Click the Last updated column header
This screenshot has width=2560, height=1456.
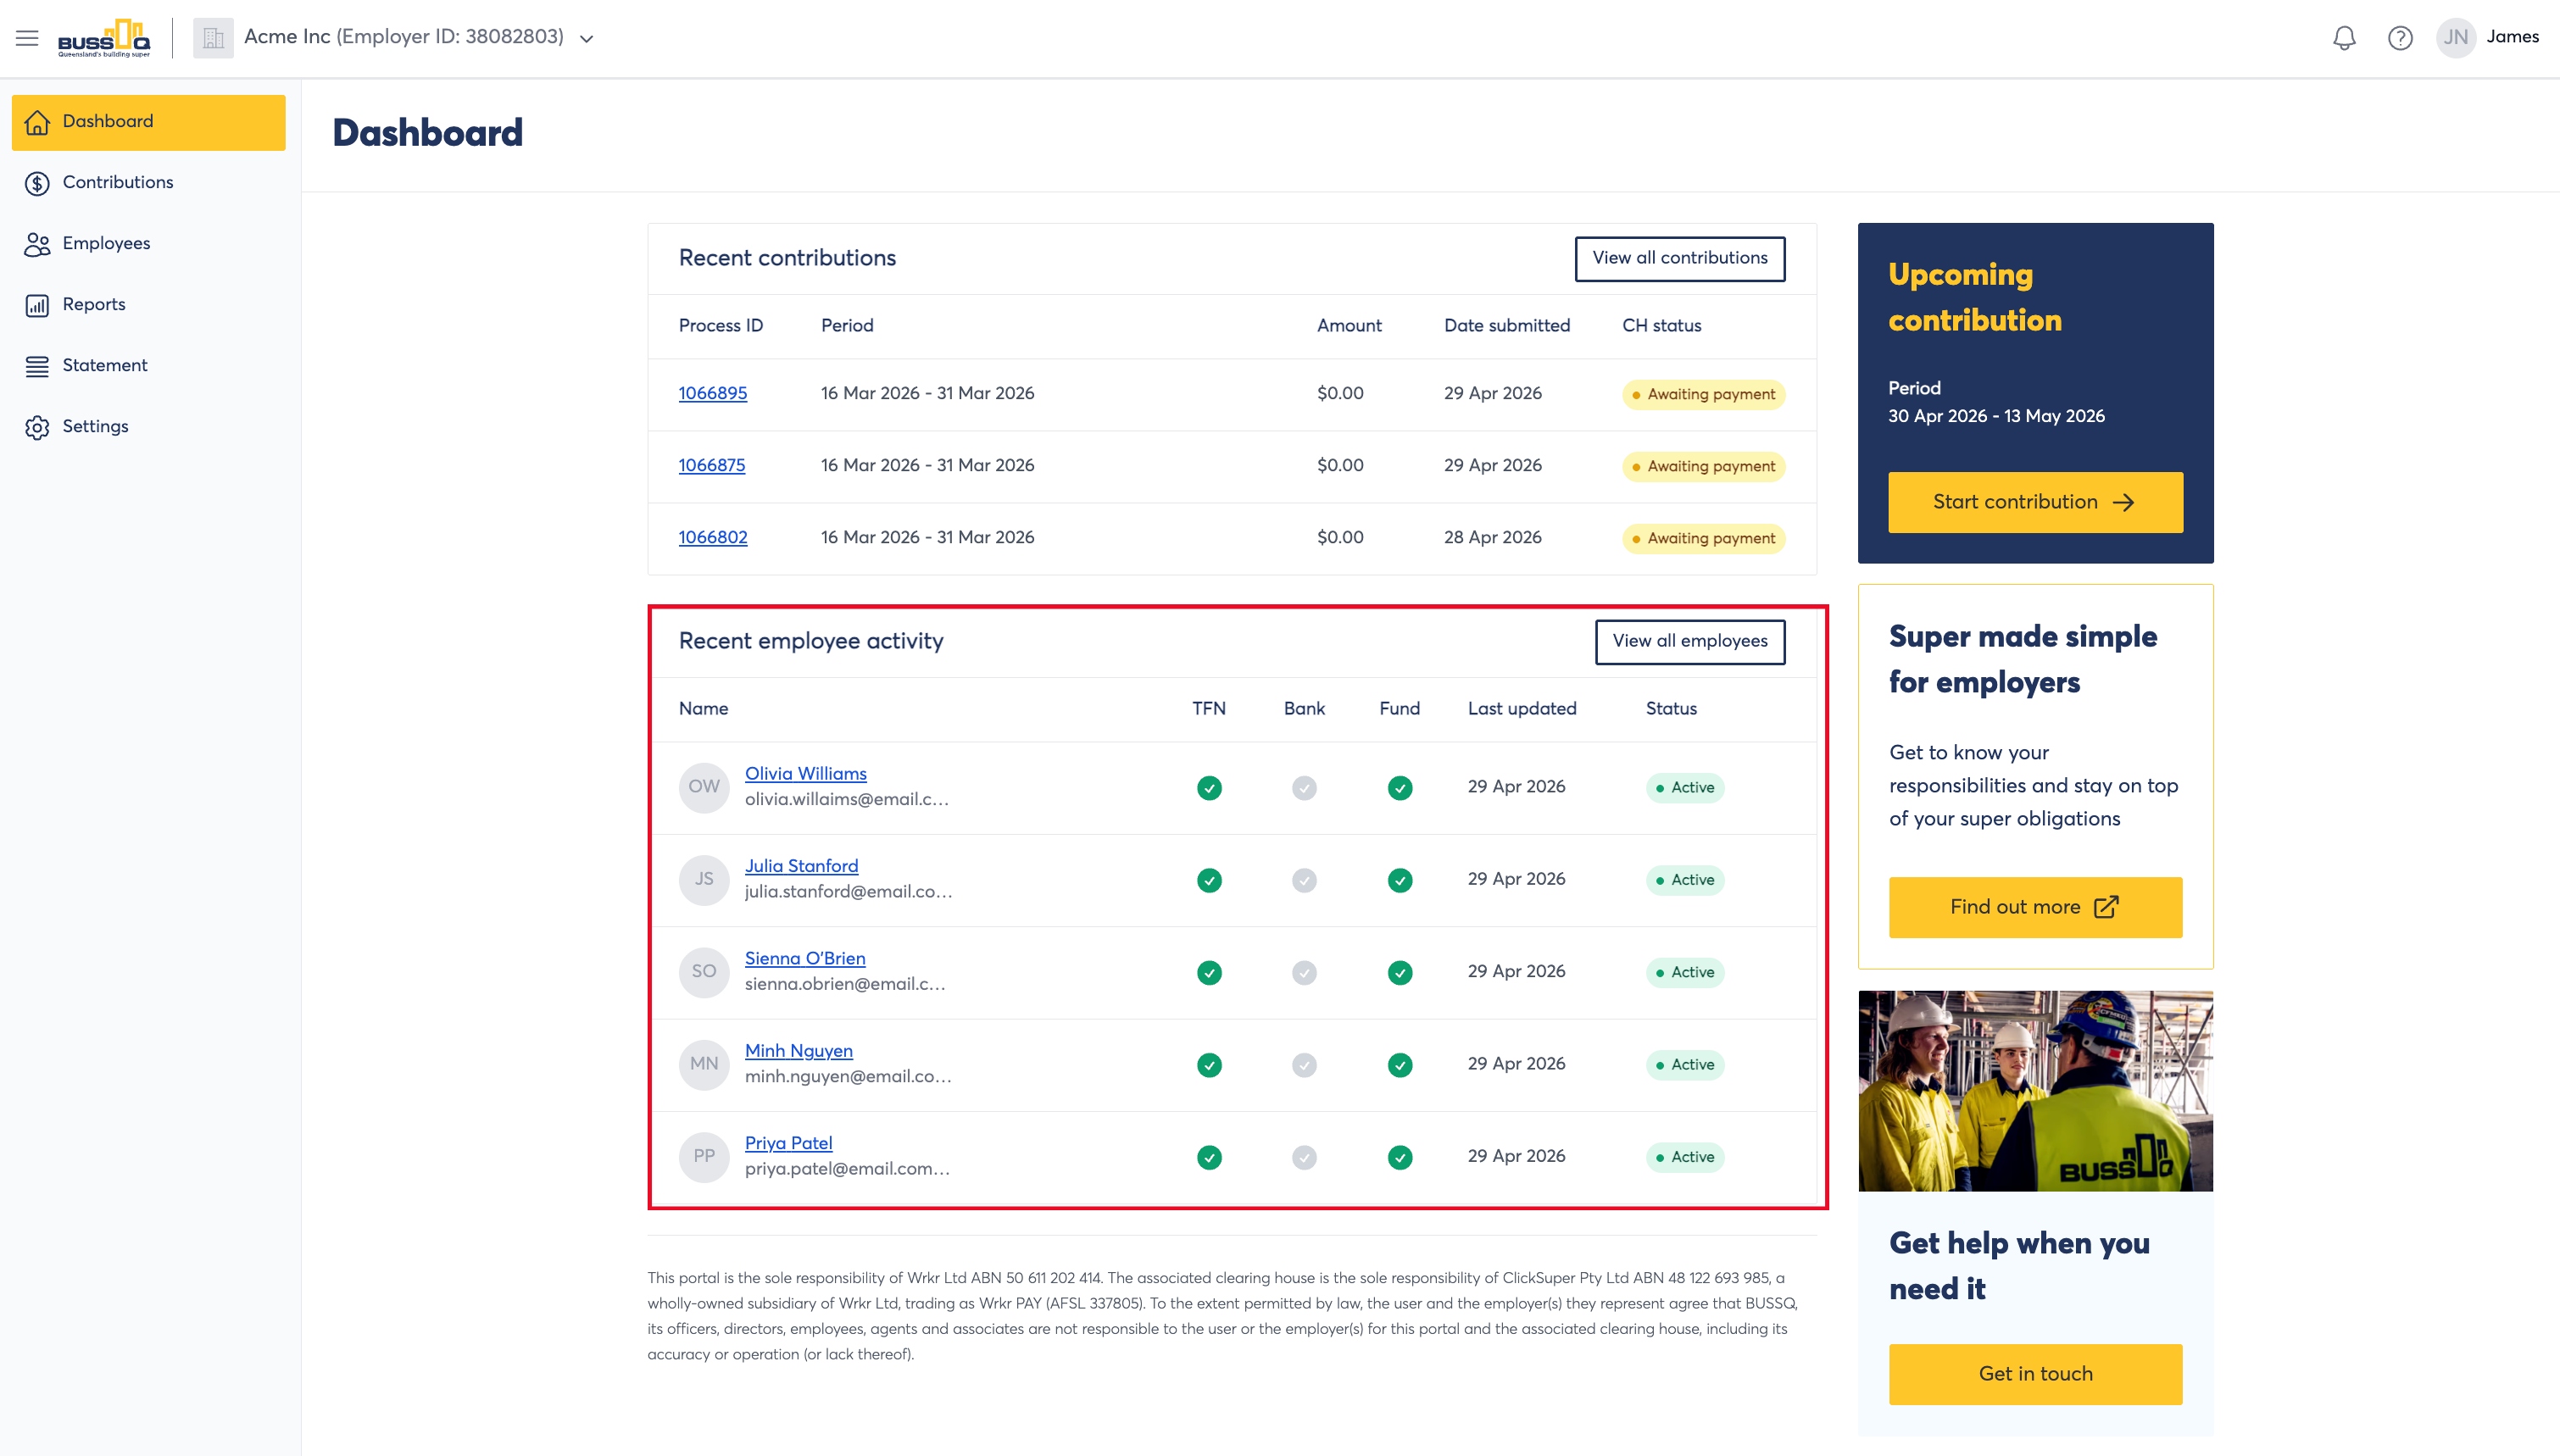point(1522,709)
